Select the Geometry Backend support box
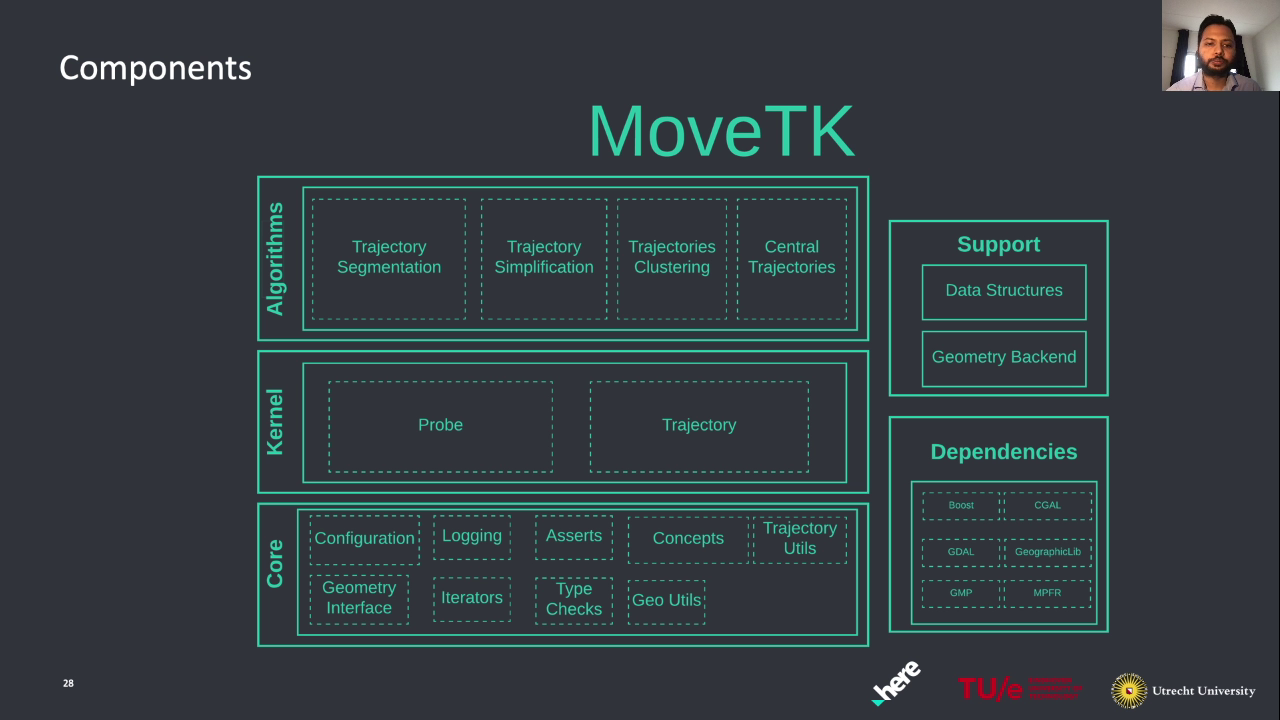1280x720 pixels. (1003, 358)
